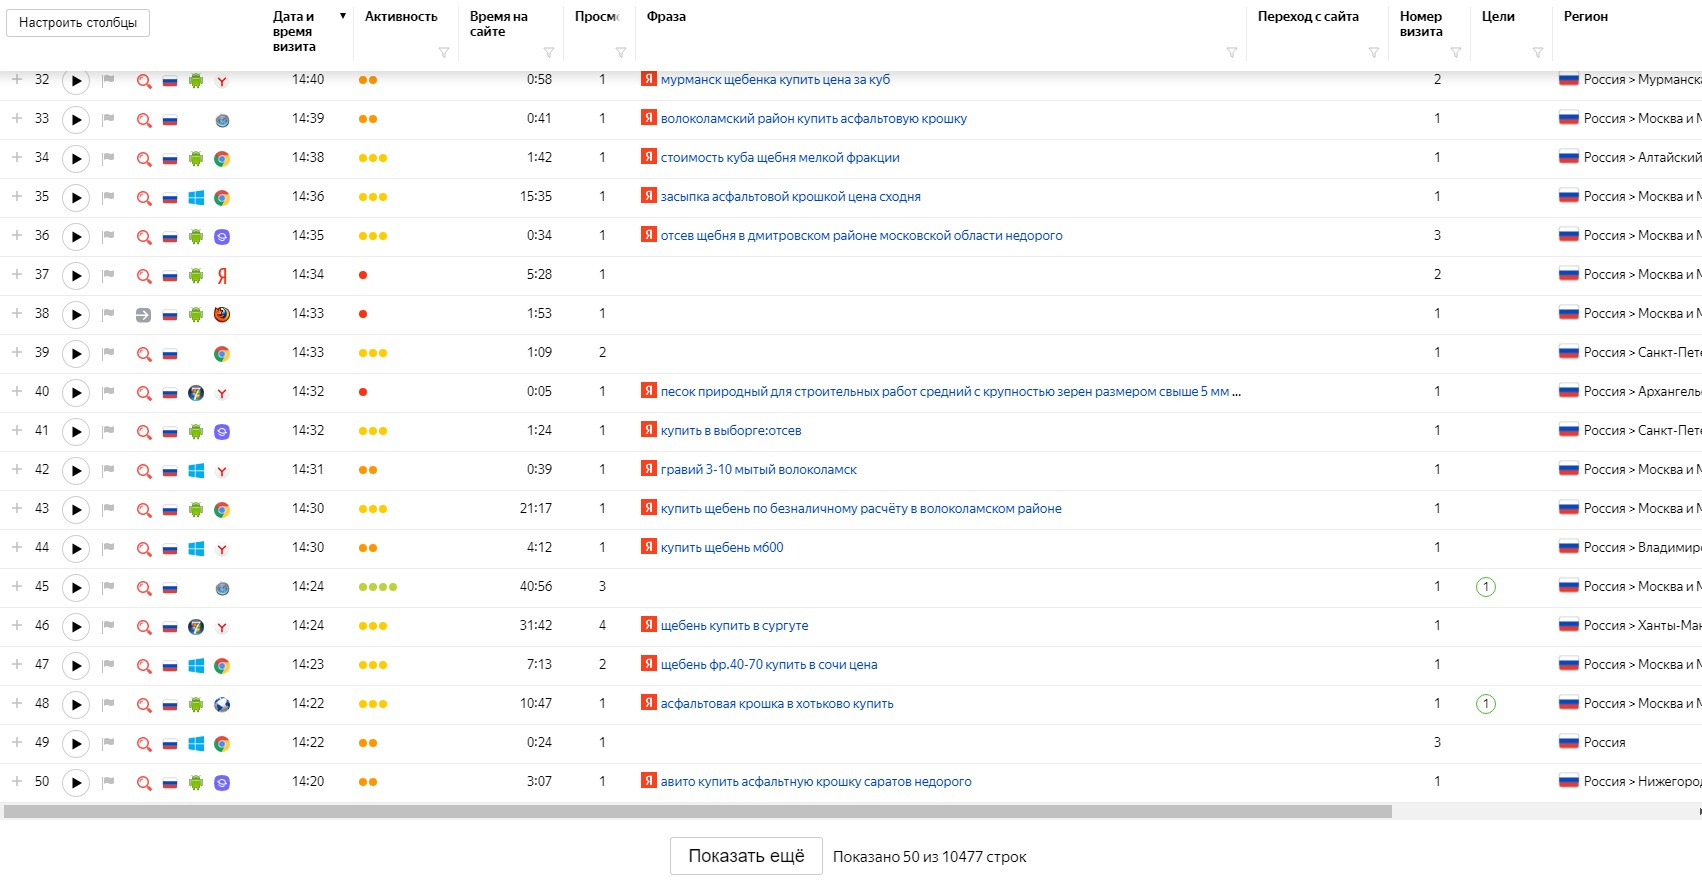
Task: Open the filter for the Фраза column
Action: pos(1231,53)
